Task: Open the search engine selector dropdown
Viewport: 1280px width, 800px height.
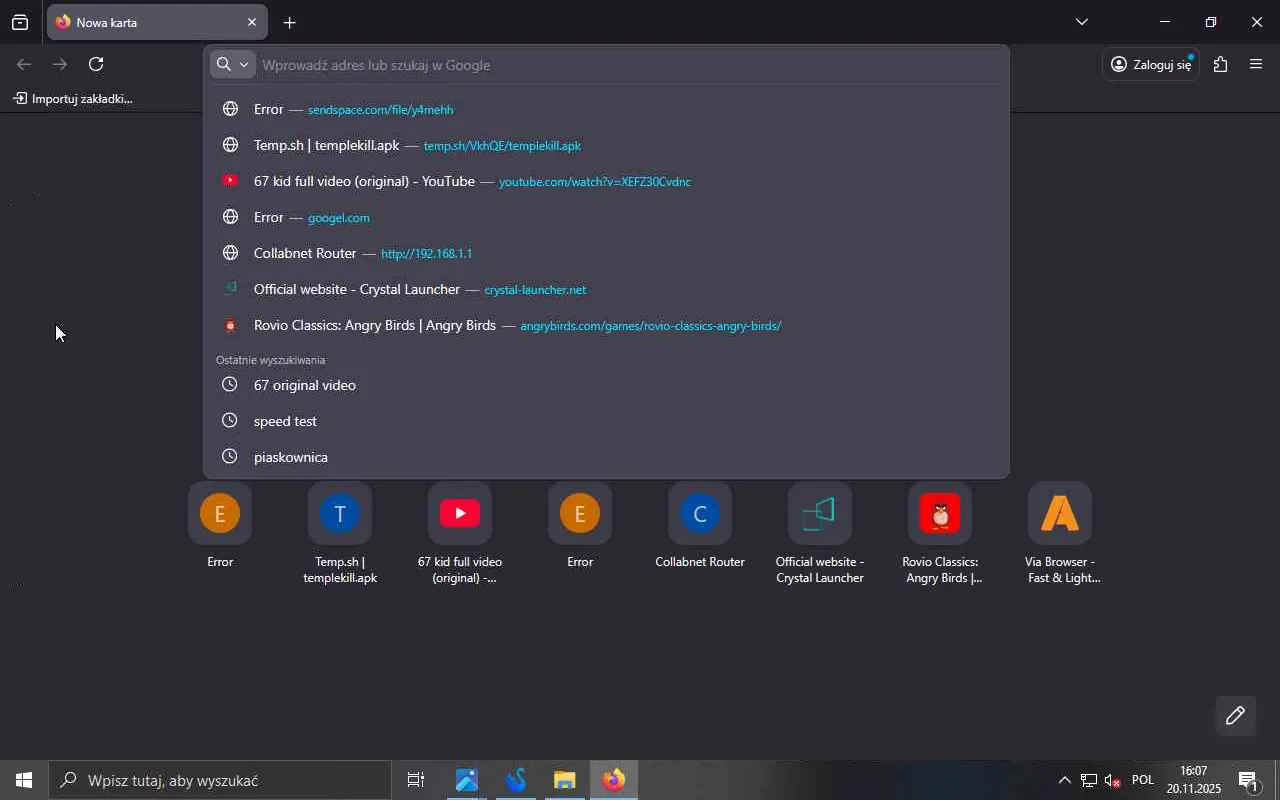Action: 233,64
